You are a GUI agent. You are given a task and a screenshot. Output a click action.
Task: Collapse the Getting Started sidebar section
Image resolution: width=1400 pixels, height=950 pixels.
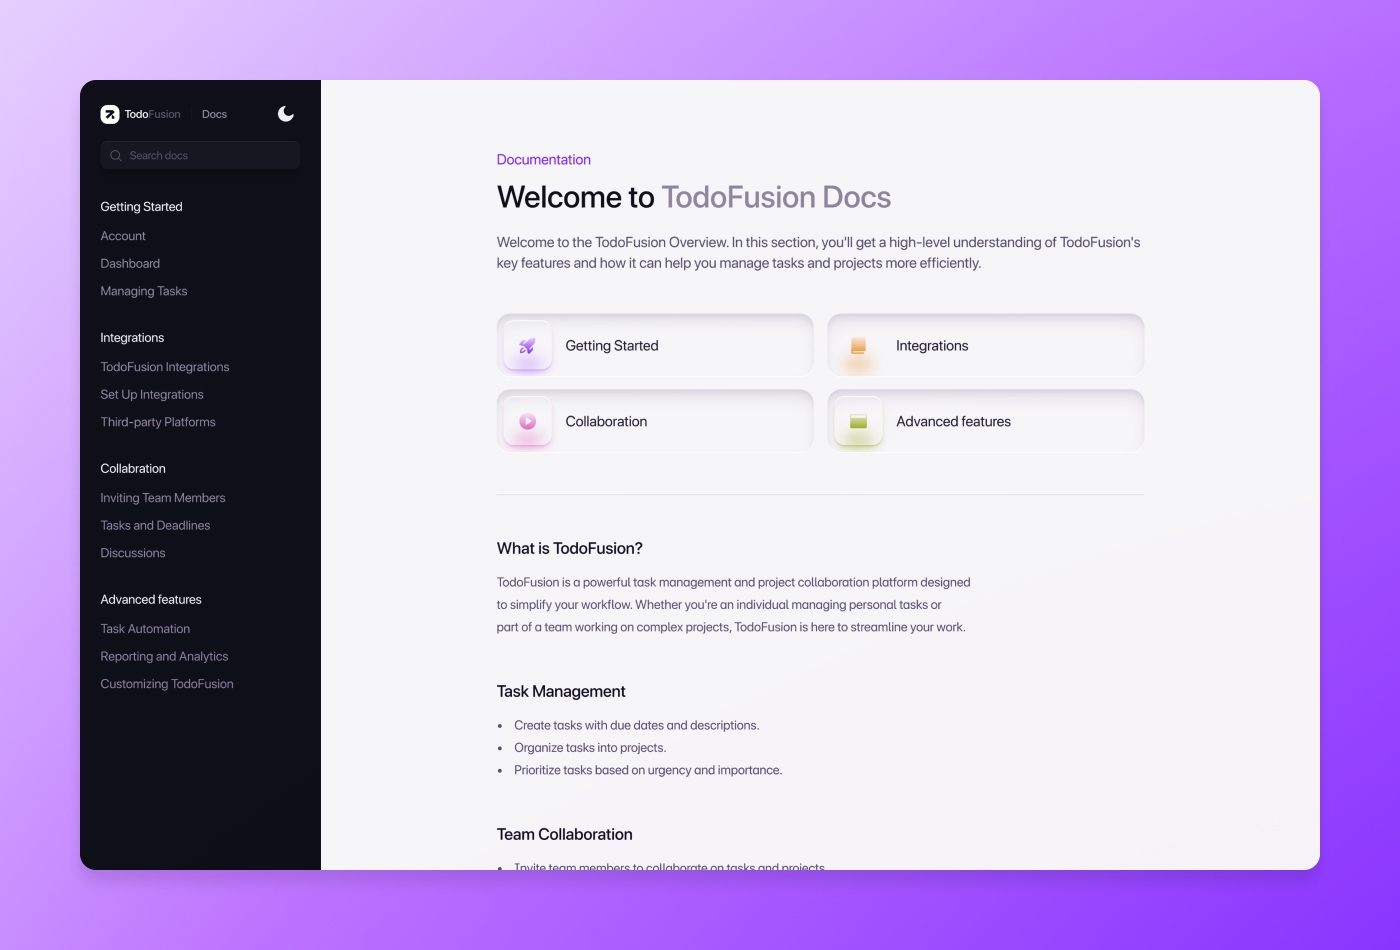click(141, 206)
